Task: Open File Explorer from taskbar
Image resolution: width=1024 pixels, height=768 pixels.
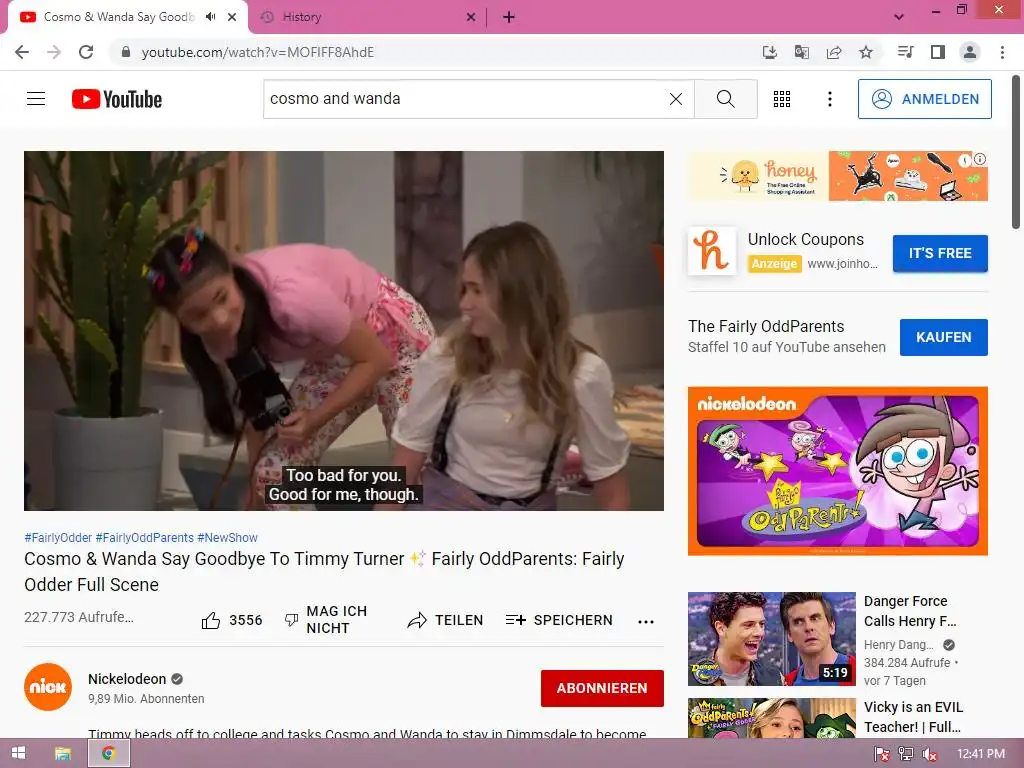Action: click(63, 754)
